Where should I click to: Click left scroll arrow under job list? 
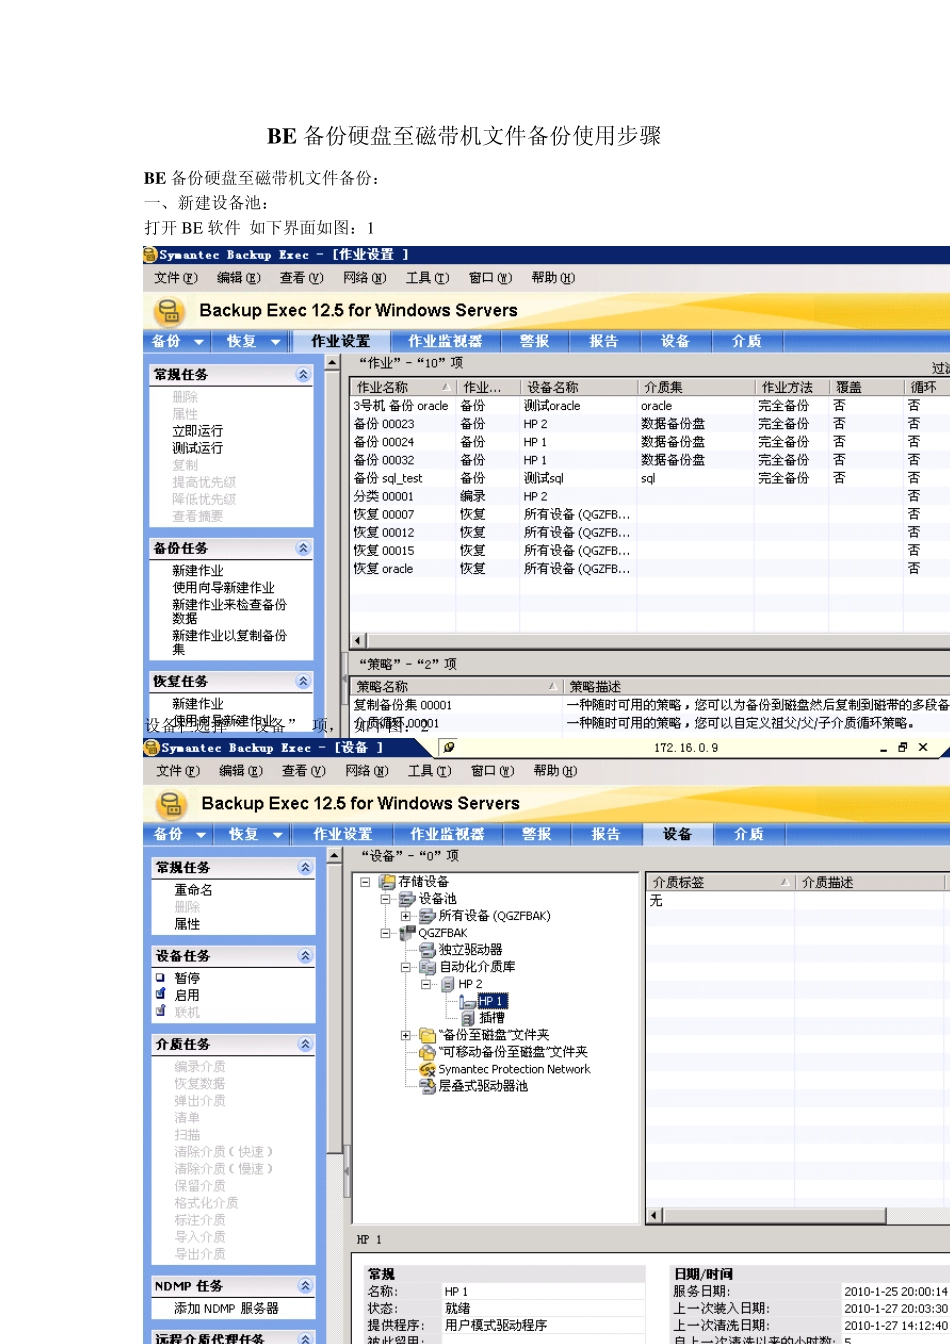[x=358, y=641]
